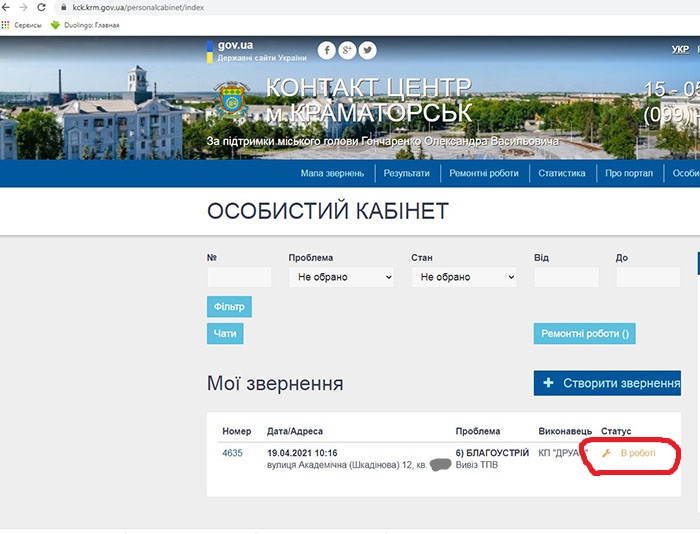Expand the Проблема dropdown
Viewport: 700px width, 534px height.
coord(341,277)
